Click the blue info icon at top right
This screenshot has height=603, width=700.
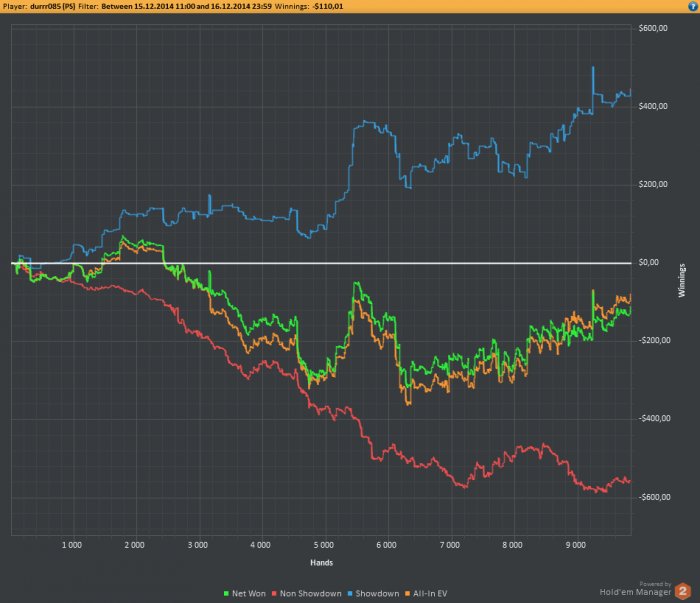(x=693, y=6)
